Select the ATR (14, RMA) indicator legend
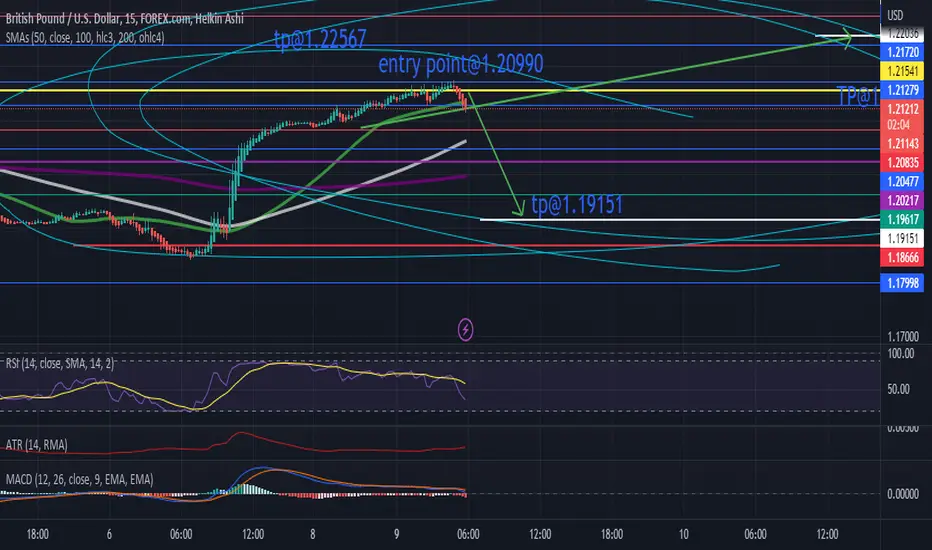This screenshot has height=550, width=932. pyautogui.click(x=36, y=445)
